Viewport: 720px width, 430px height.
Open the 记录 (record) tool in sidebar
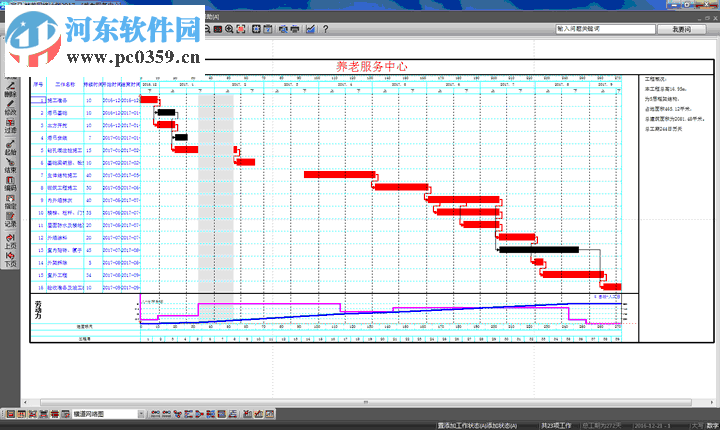[10, 220]
